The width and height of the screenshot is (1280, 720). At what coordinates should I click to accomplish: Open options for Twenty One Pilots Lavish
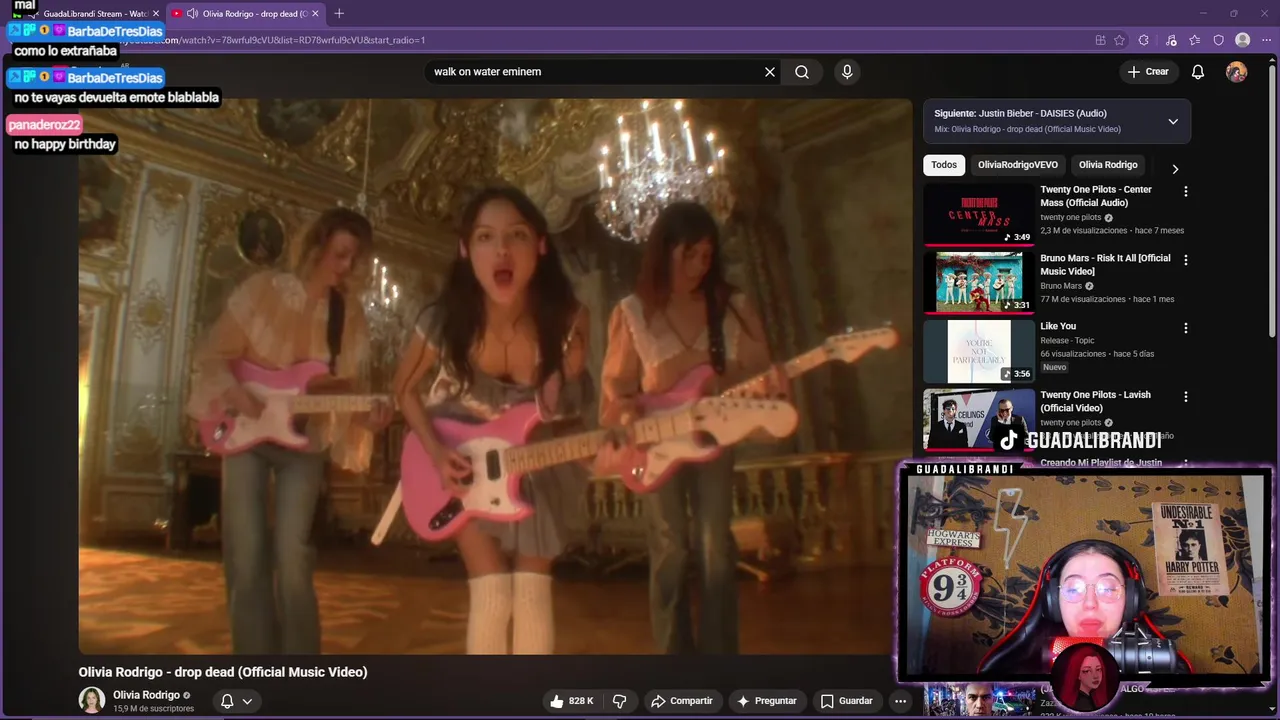(x=1186, y=397)
